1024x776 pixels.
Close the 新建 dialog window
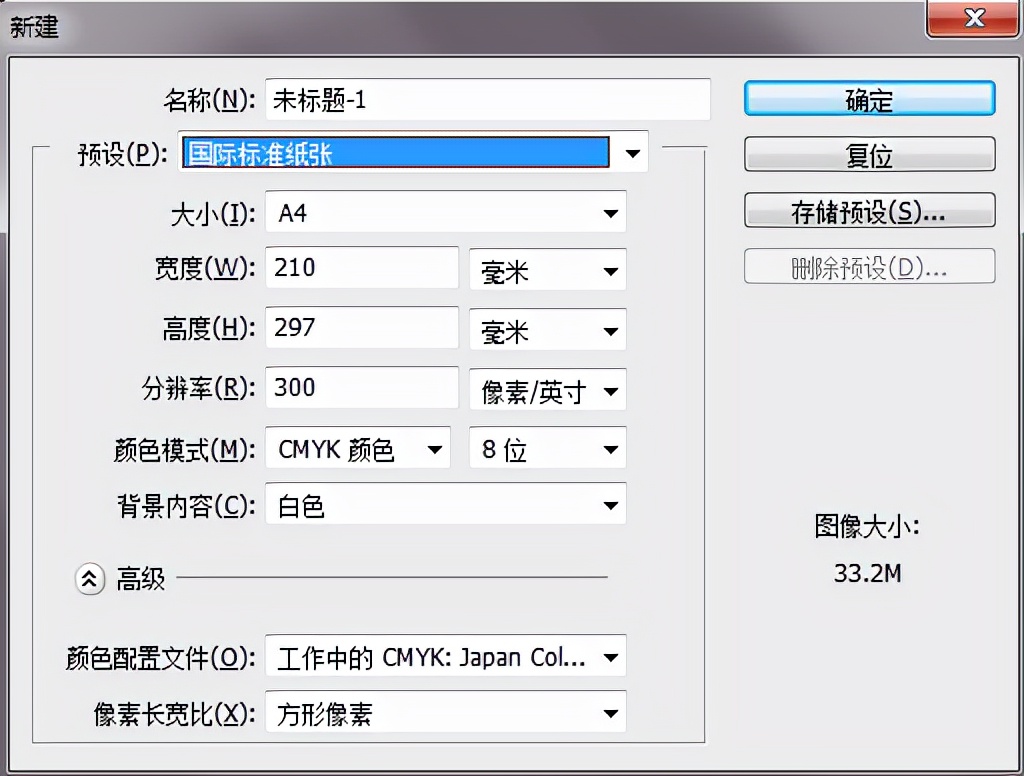tap(974, 18)
